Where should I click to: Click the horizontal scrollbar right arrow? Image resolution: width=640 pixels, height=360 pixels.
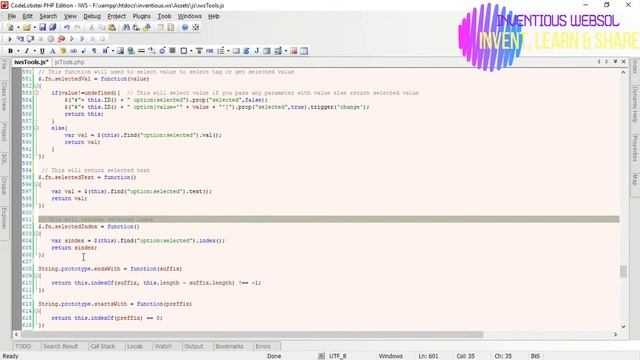point(616,334)
